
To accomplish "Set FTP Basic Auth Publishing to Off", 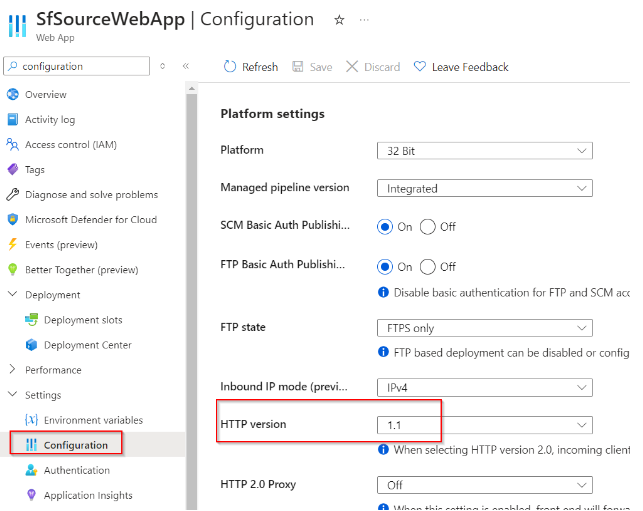I will coord(427,267).
